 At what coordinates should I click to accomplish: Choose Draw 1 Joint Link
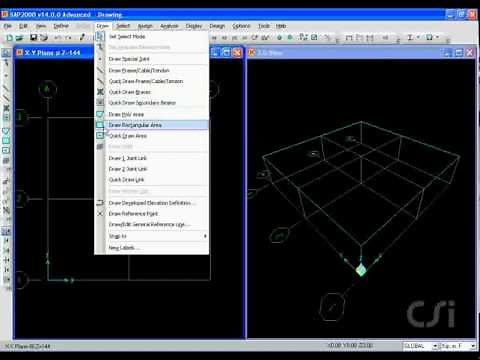pos(152,158)
